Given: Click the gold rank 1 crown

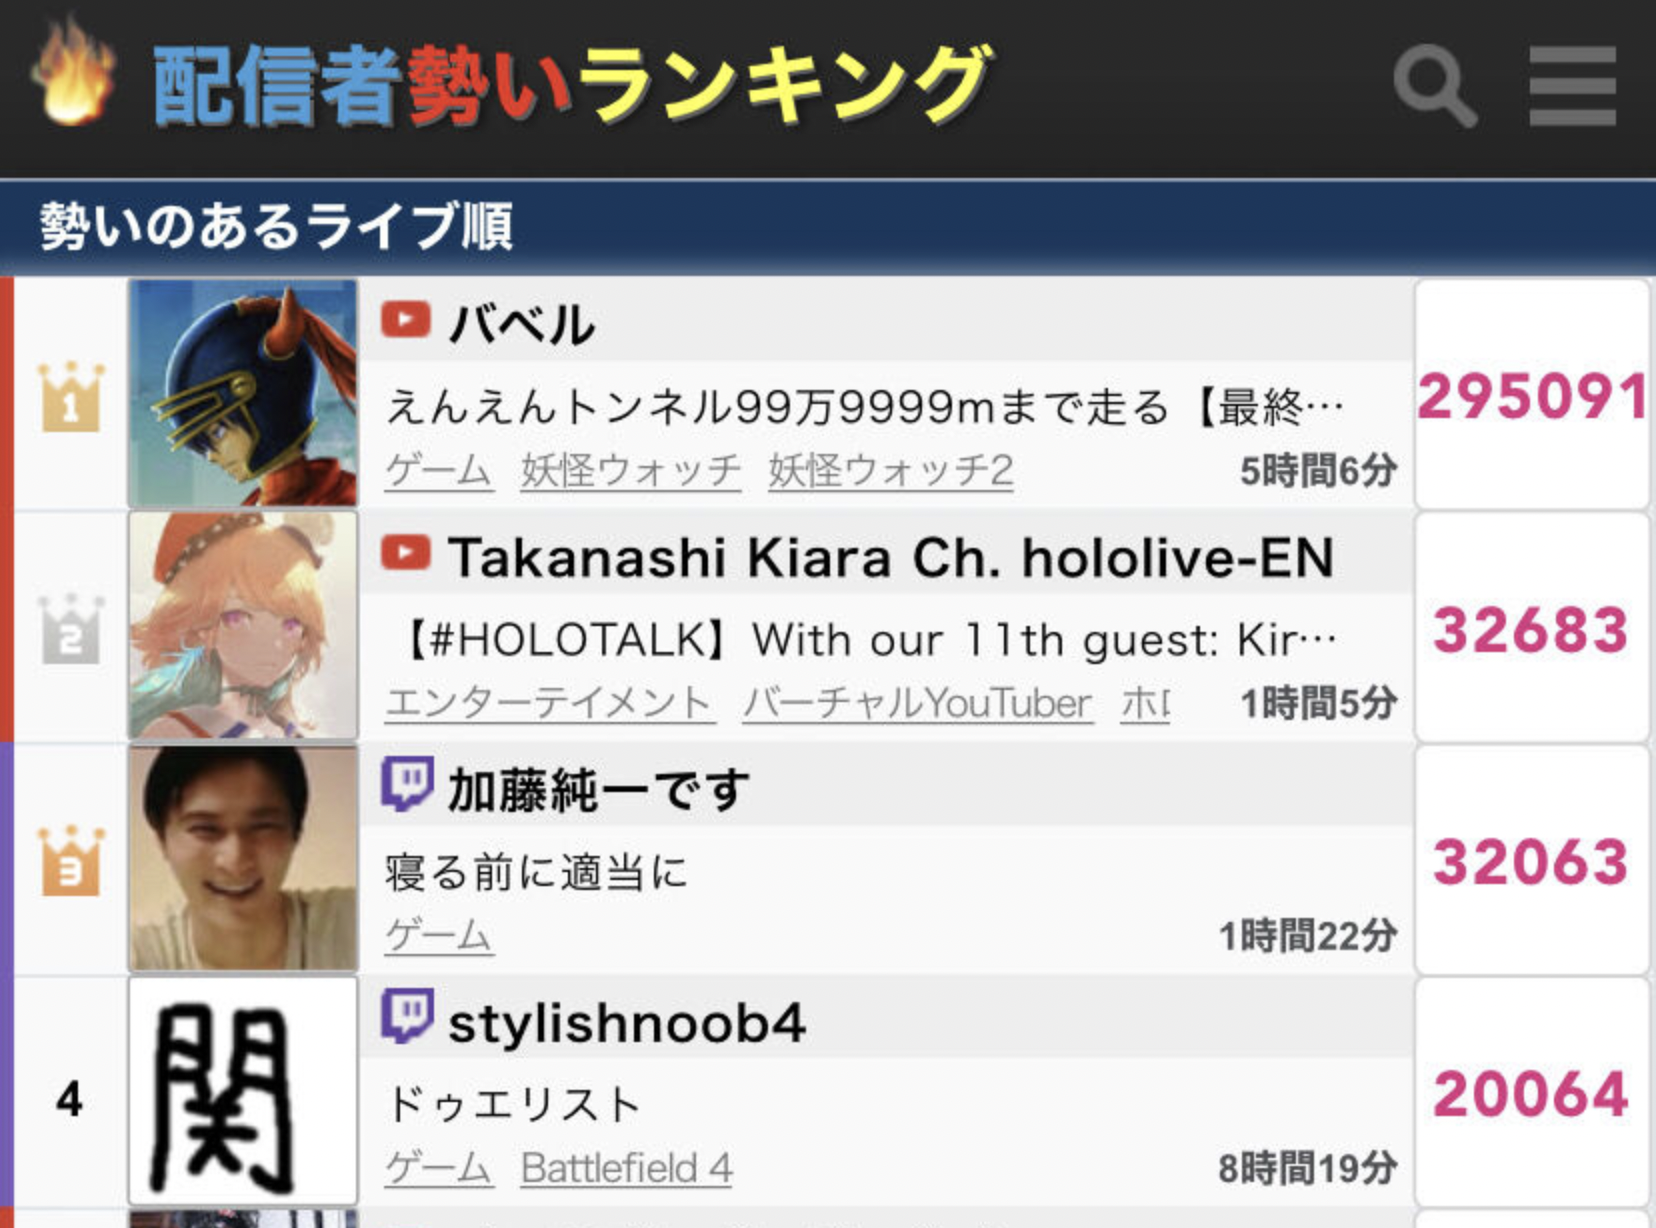Looking at the screenshot, I should coord(70,397).
